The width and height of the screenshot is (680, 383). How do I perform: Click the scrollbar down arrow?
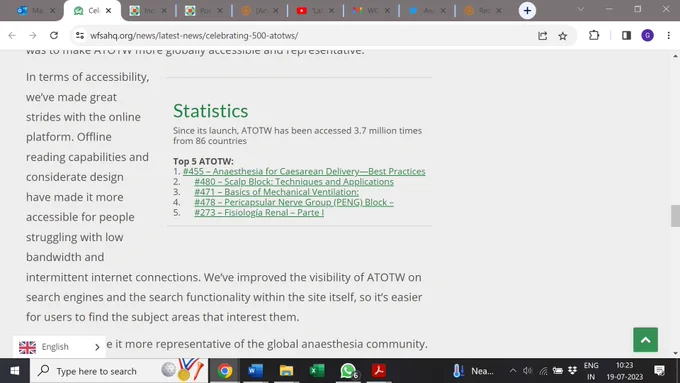(x=675, y=353)
